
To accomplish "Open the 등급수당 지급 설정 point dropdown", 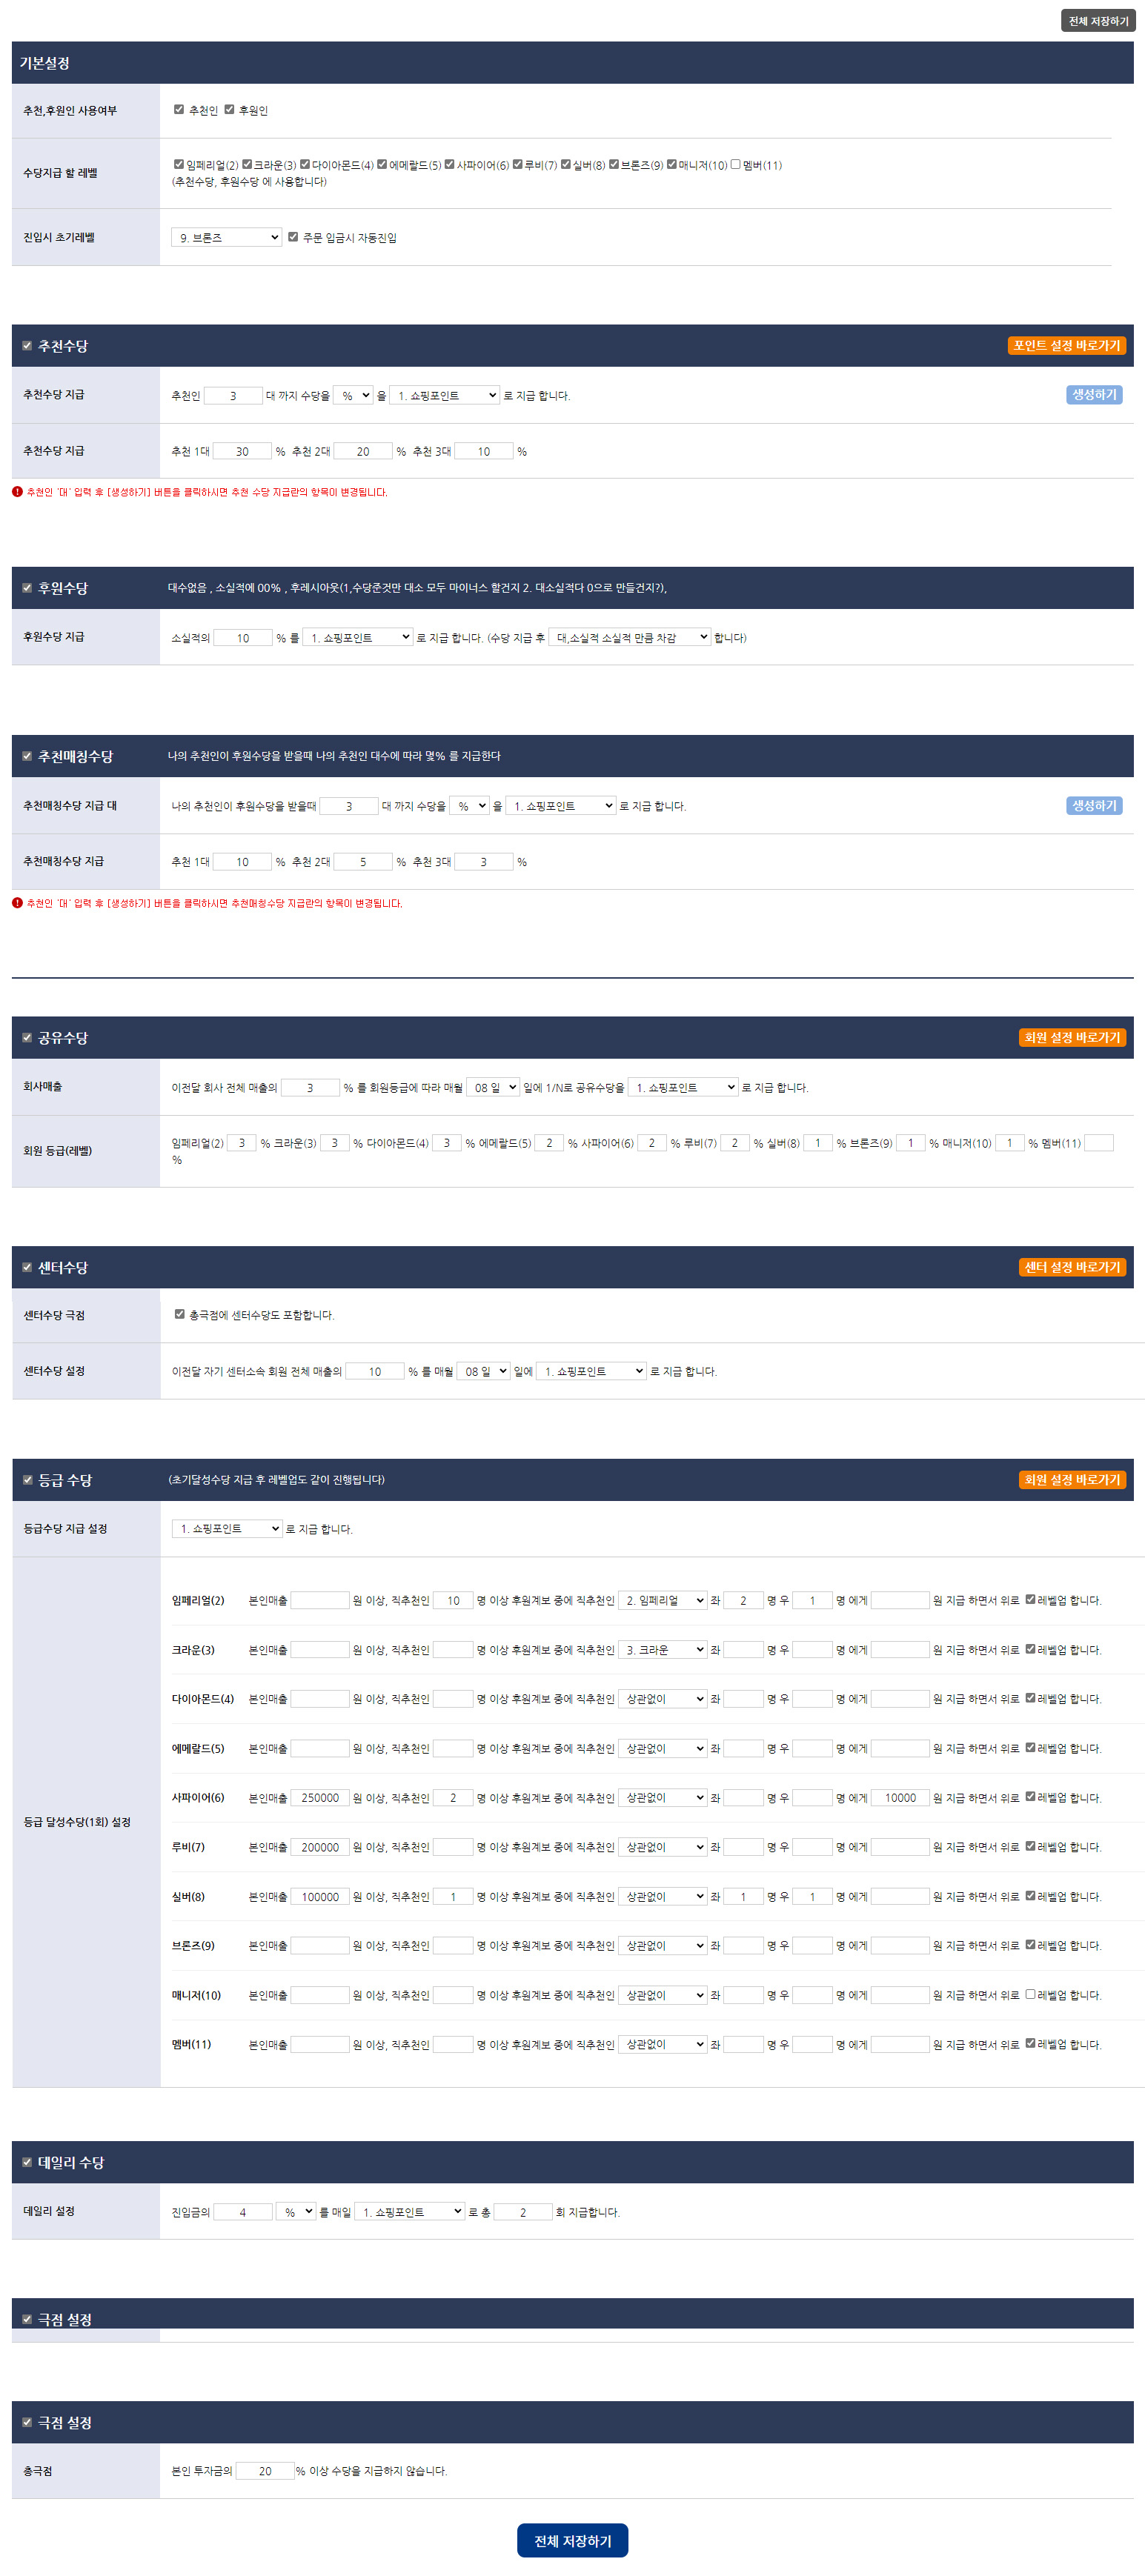I will tap(227, 1528).
